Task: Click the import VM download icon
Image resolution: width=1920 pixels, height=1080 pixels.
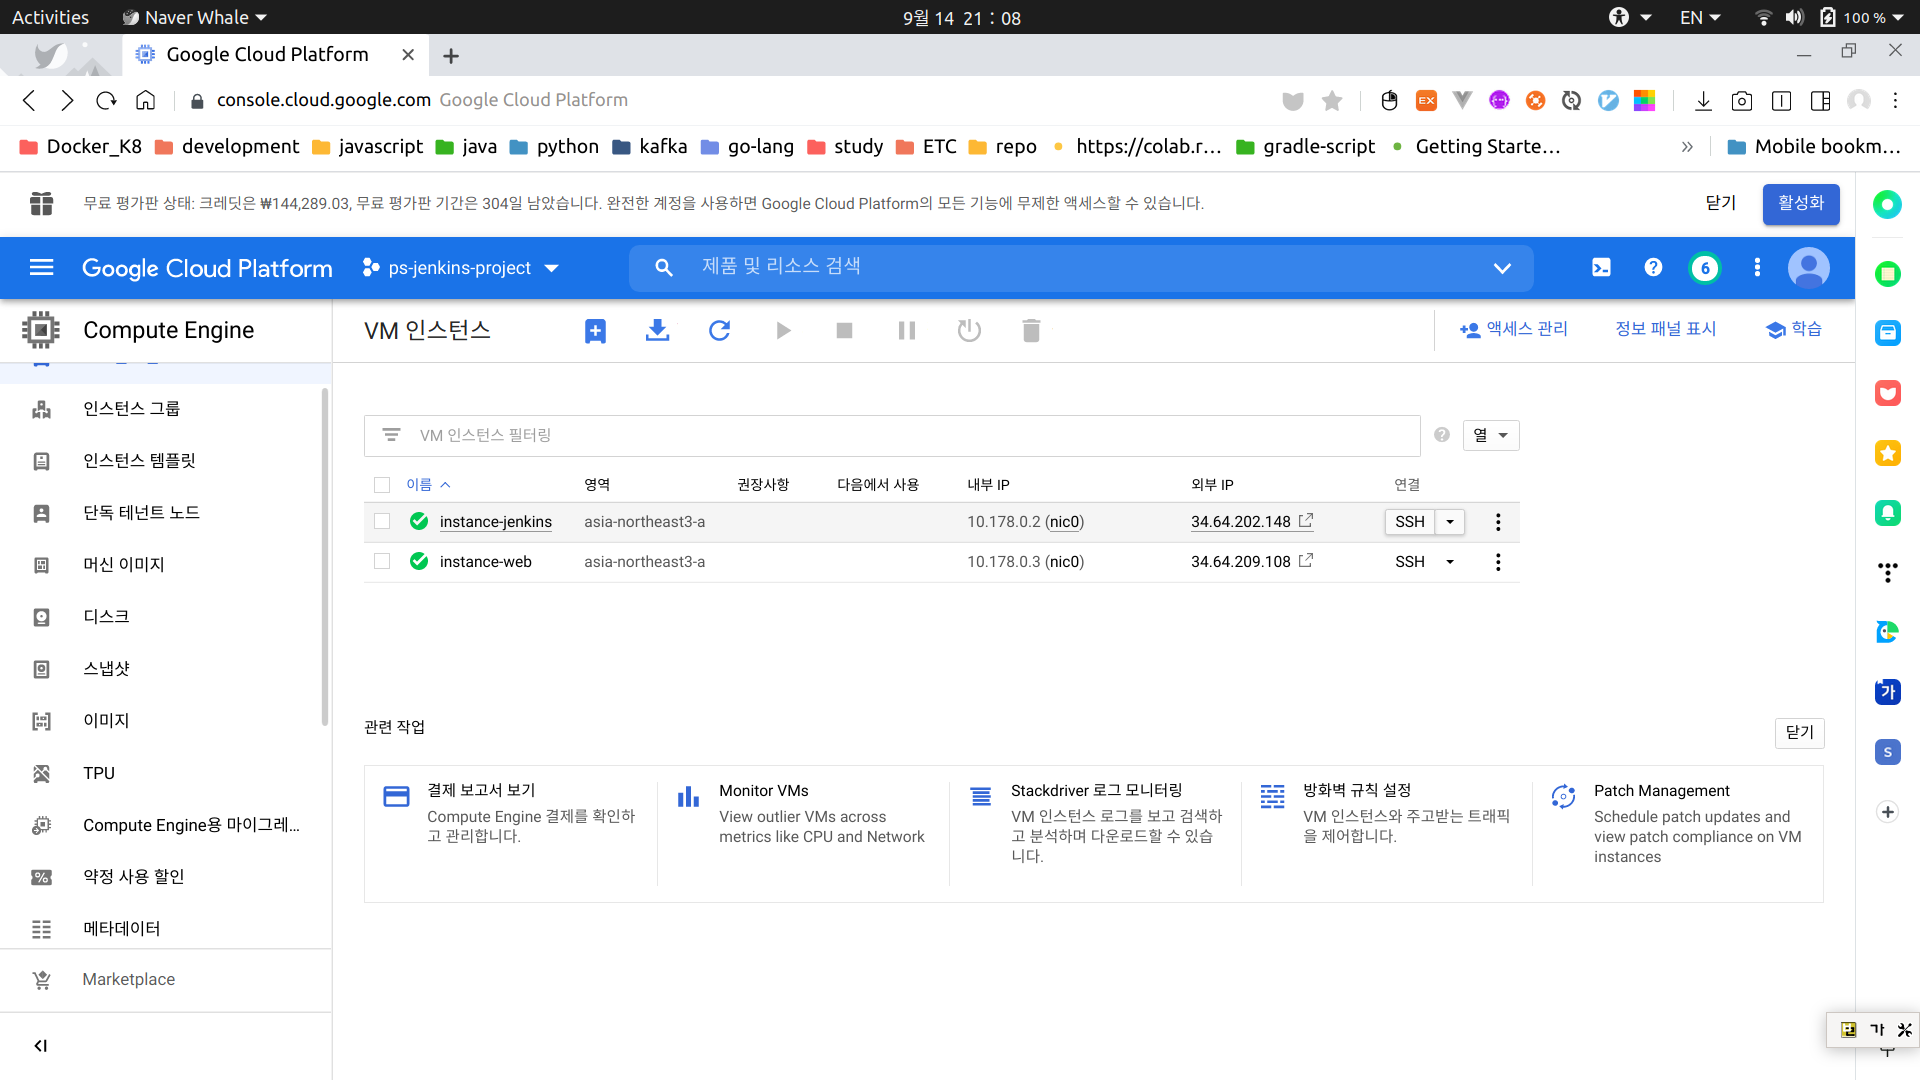Action: point(657,330)
